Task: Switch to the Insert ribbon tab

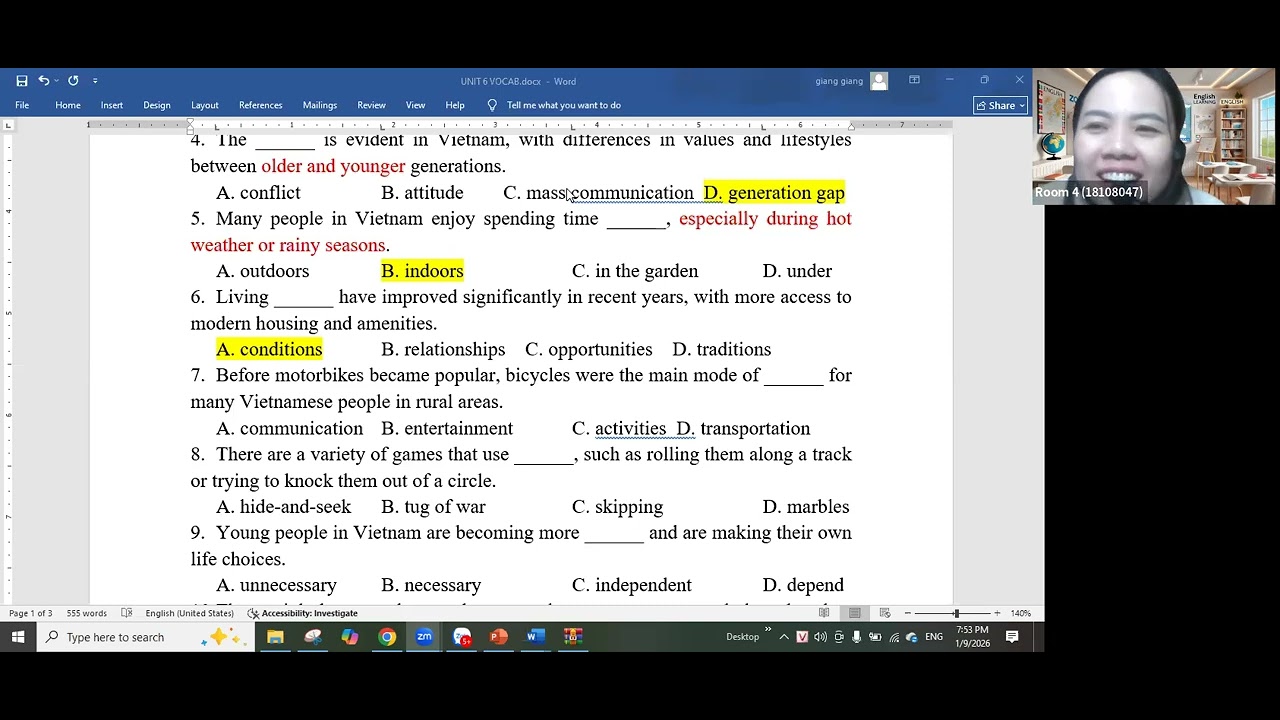Action: pyautogui.click(x=112, y=105)
